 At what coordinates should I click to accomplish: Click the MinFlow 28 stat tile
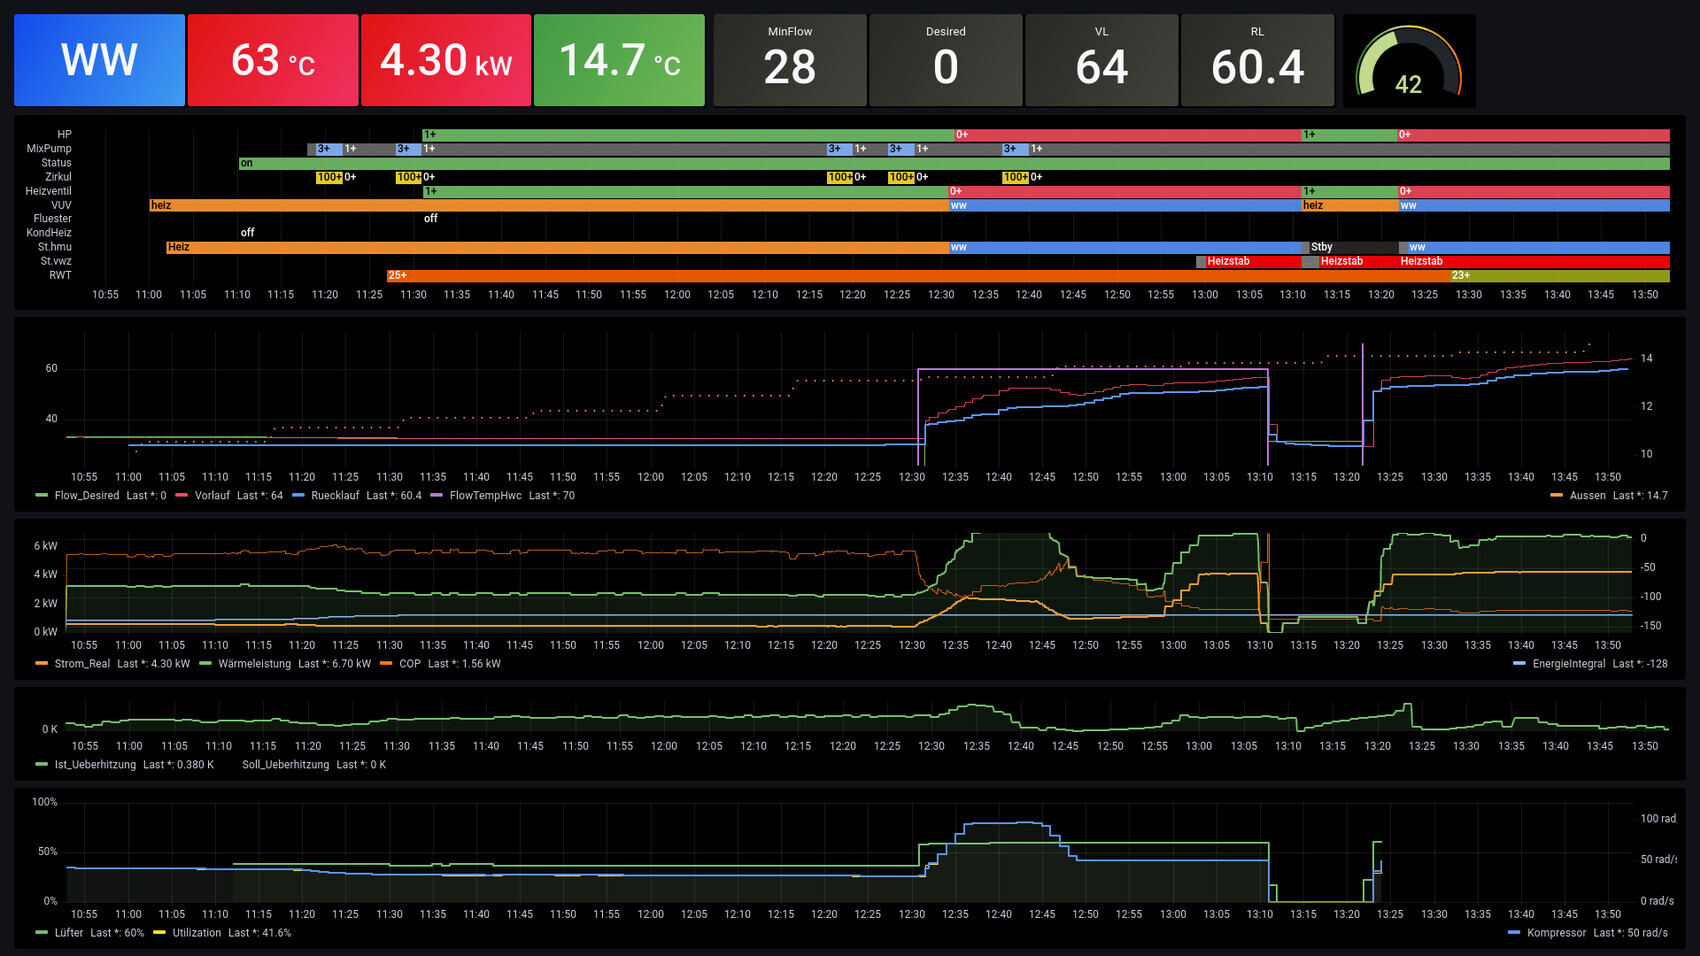coord(789,60)
